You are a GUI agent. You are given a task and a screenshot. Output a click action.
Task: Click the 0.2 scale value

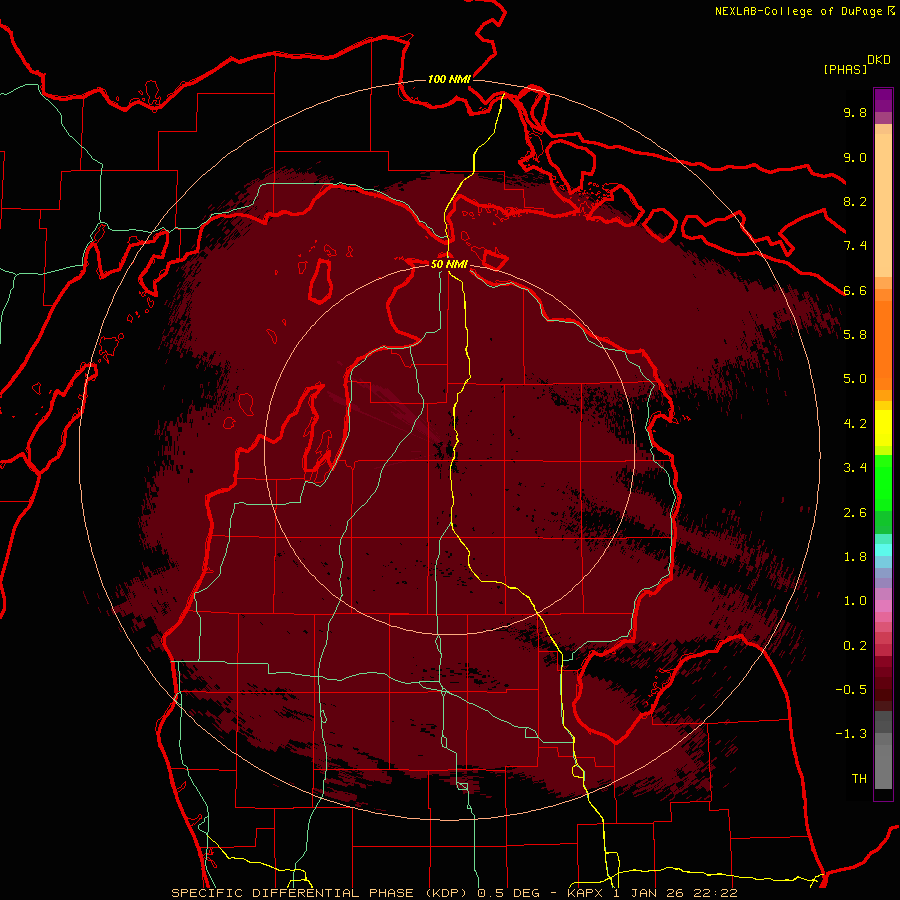pyautogui.click(x=855, y=646)
